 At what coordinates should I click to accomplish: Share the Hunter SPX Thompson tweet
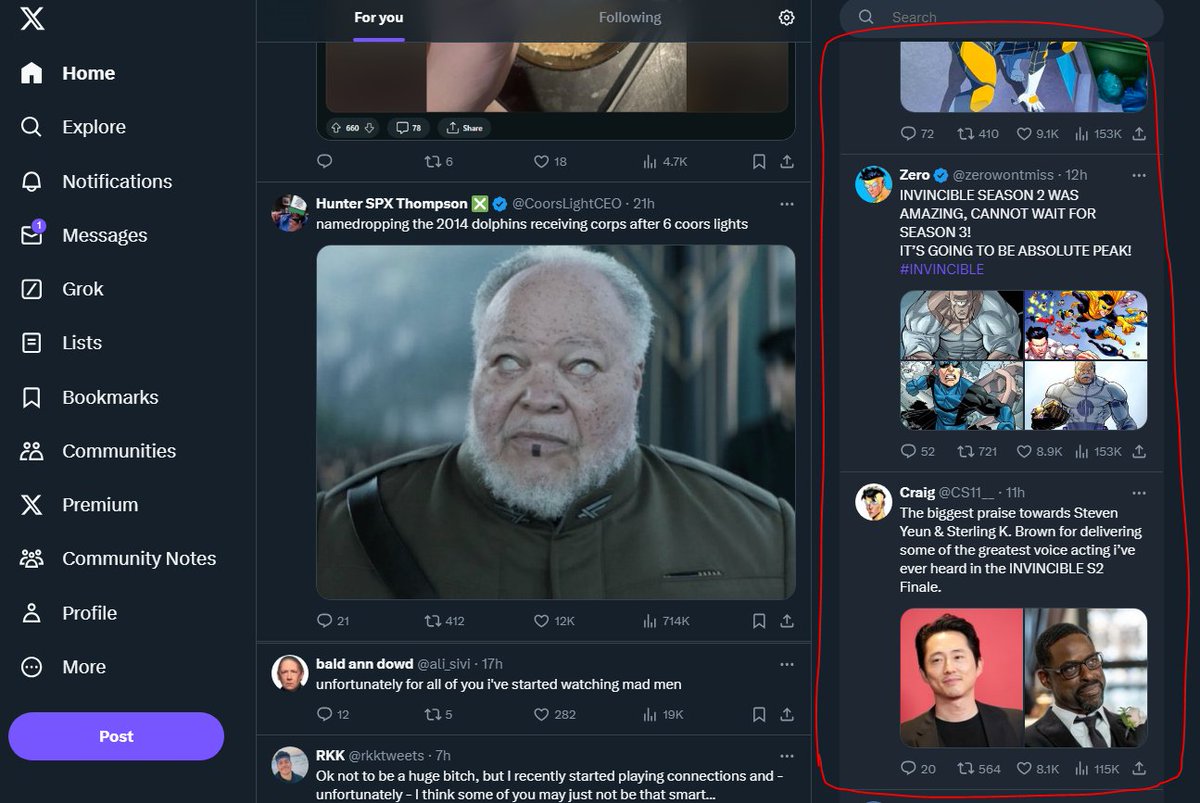(787, 621)
